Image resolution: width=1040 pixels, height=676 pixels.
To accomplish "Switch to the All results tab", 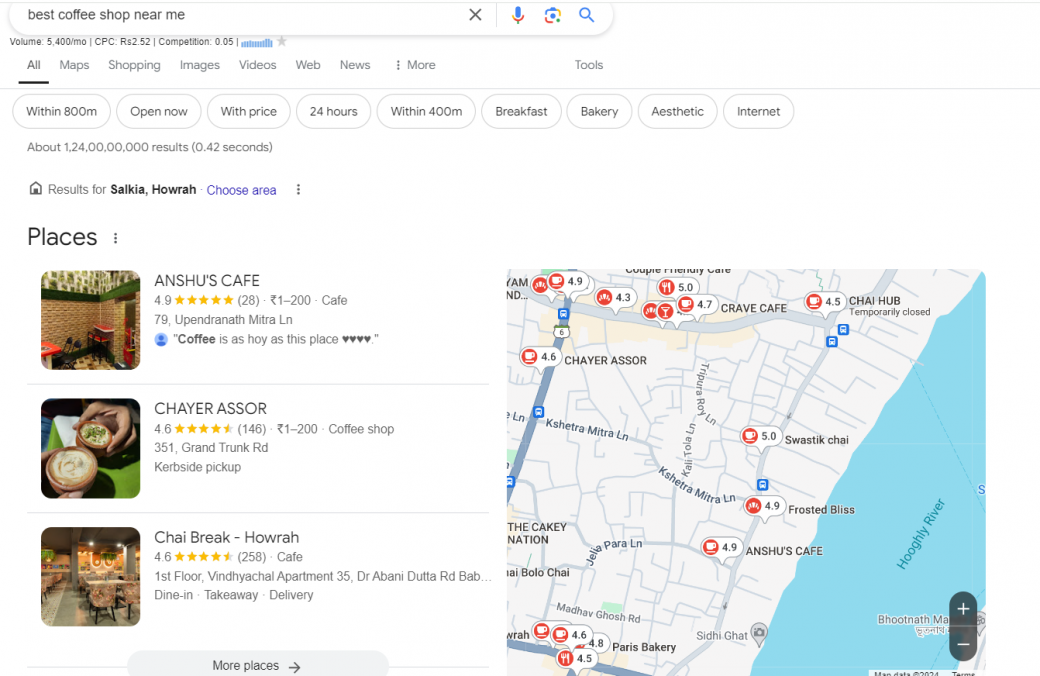I will [33, 65].
